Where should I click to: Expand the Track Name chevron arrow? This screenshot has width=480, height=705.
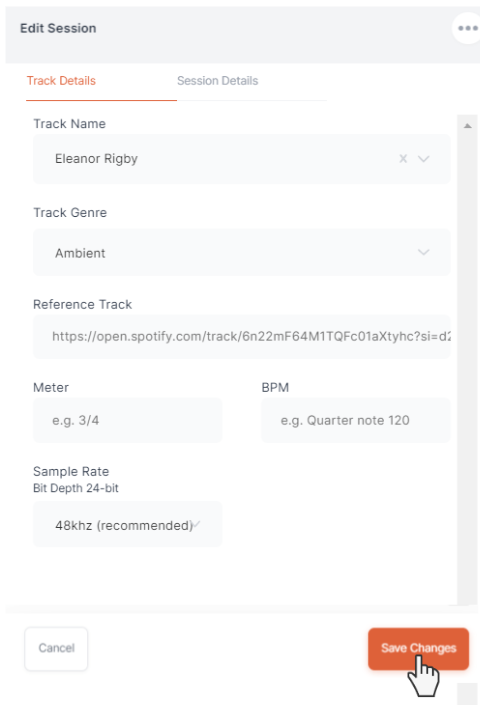pyautogui.click(x=424, y=159)
